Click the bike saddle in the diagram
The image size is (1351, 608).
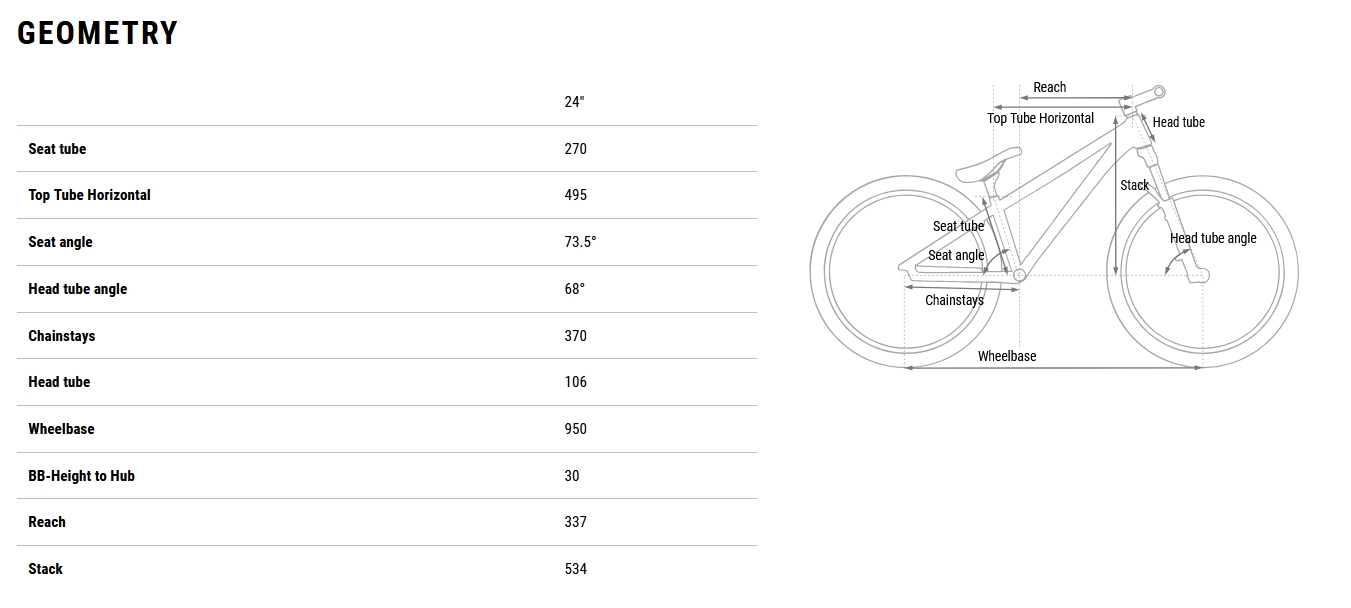[988, 161]
